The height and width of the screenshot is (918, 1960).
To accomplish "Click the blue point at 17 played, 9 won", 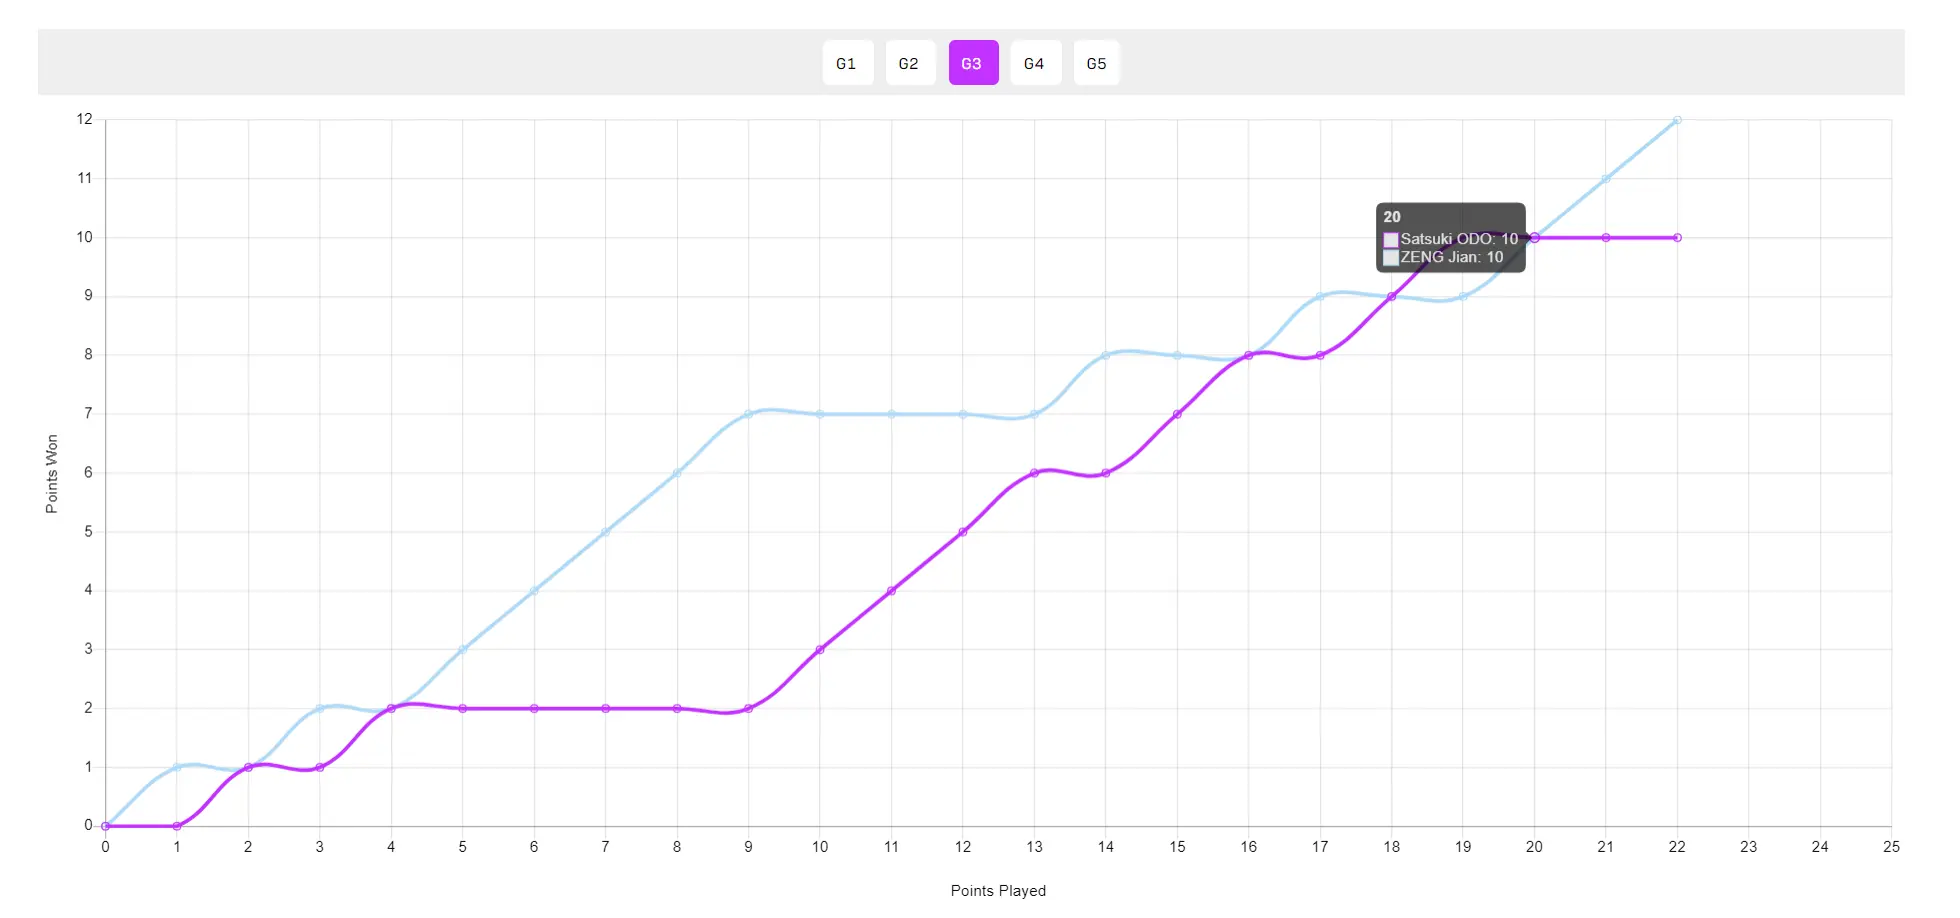I will coord(1320,296).
